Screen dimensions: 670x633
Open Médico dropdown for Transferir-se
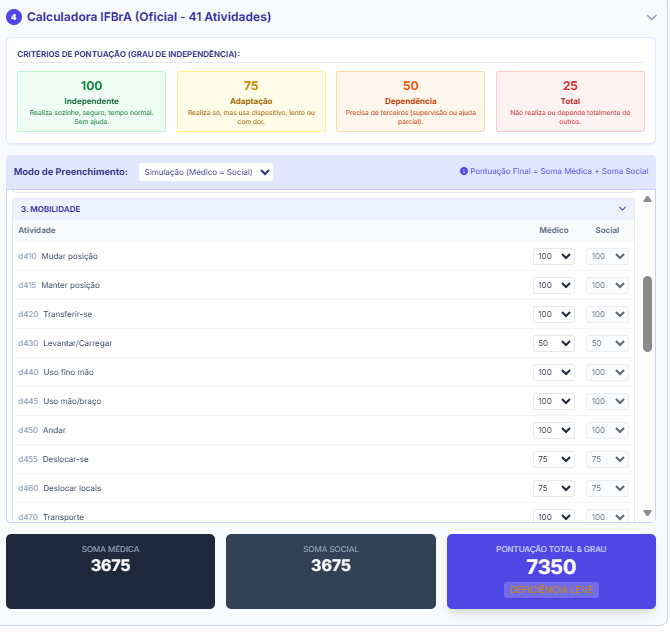(x=554, y=314)
